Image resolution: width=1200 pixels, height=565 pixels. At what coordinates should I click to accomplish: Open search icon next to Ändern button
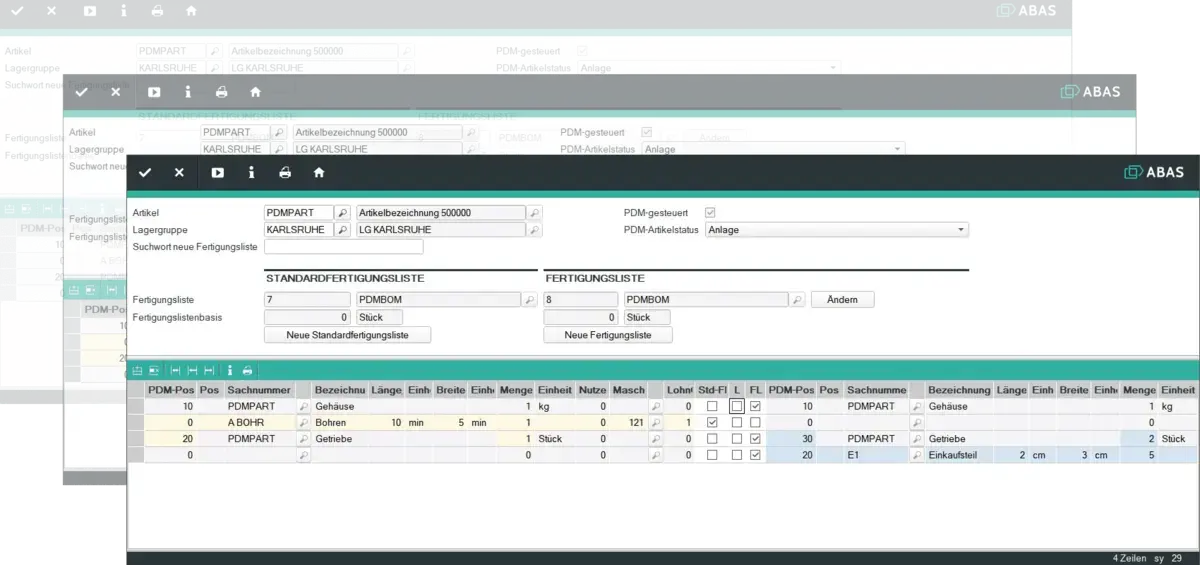click(797, 299)
